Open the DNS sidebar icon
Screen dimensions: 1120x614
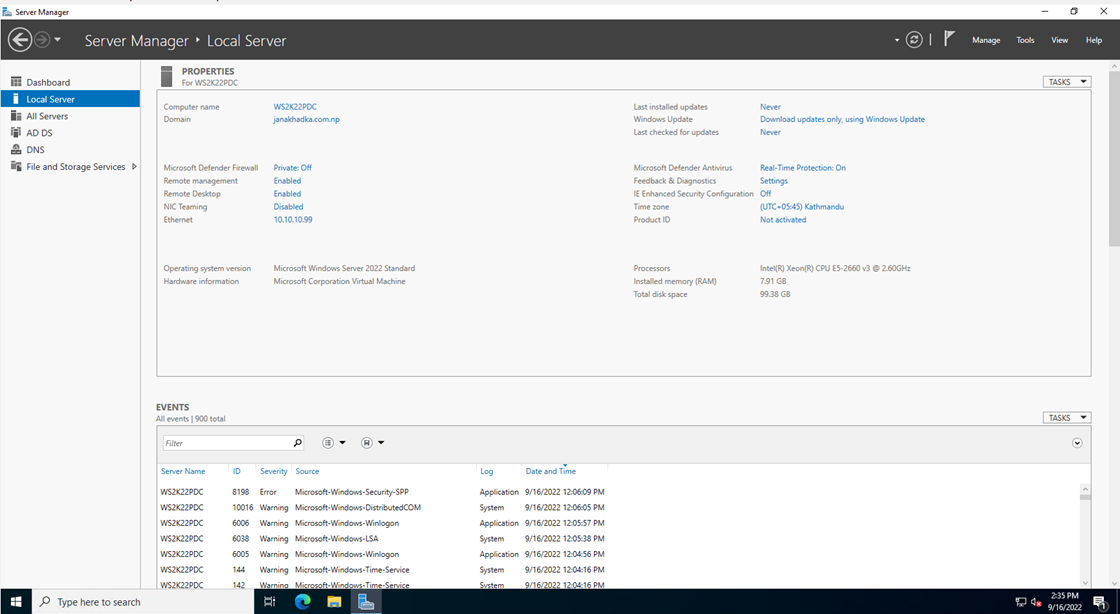tap(15, 149)
